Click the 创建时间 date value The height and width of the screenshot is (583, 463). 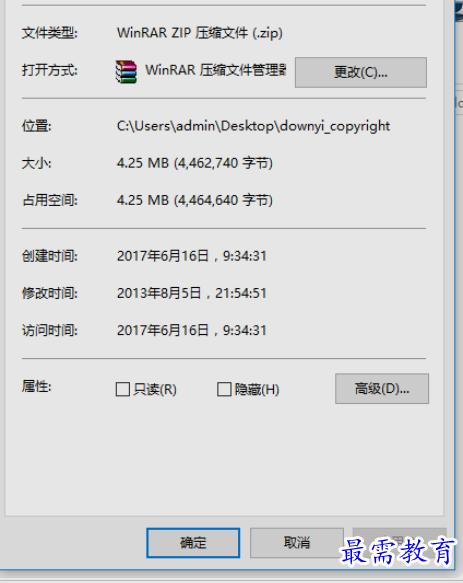192,256
